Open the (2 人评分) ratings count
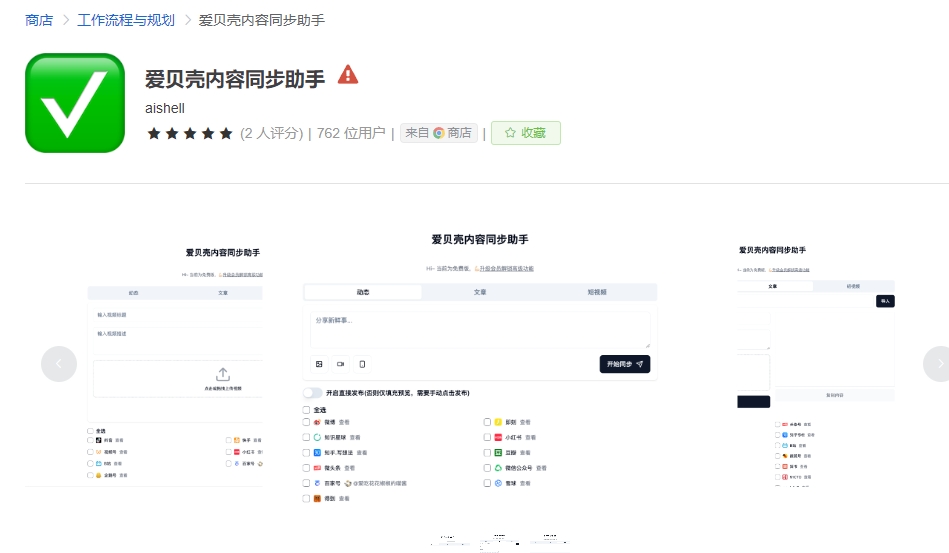The height and width of the screenshot is (553, 949). point(272,133)
